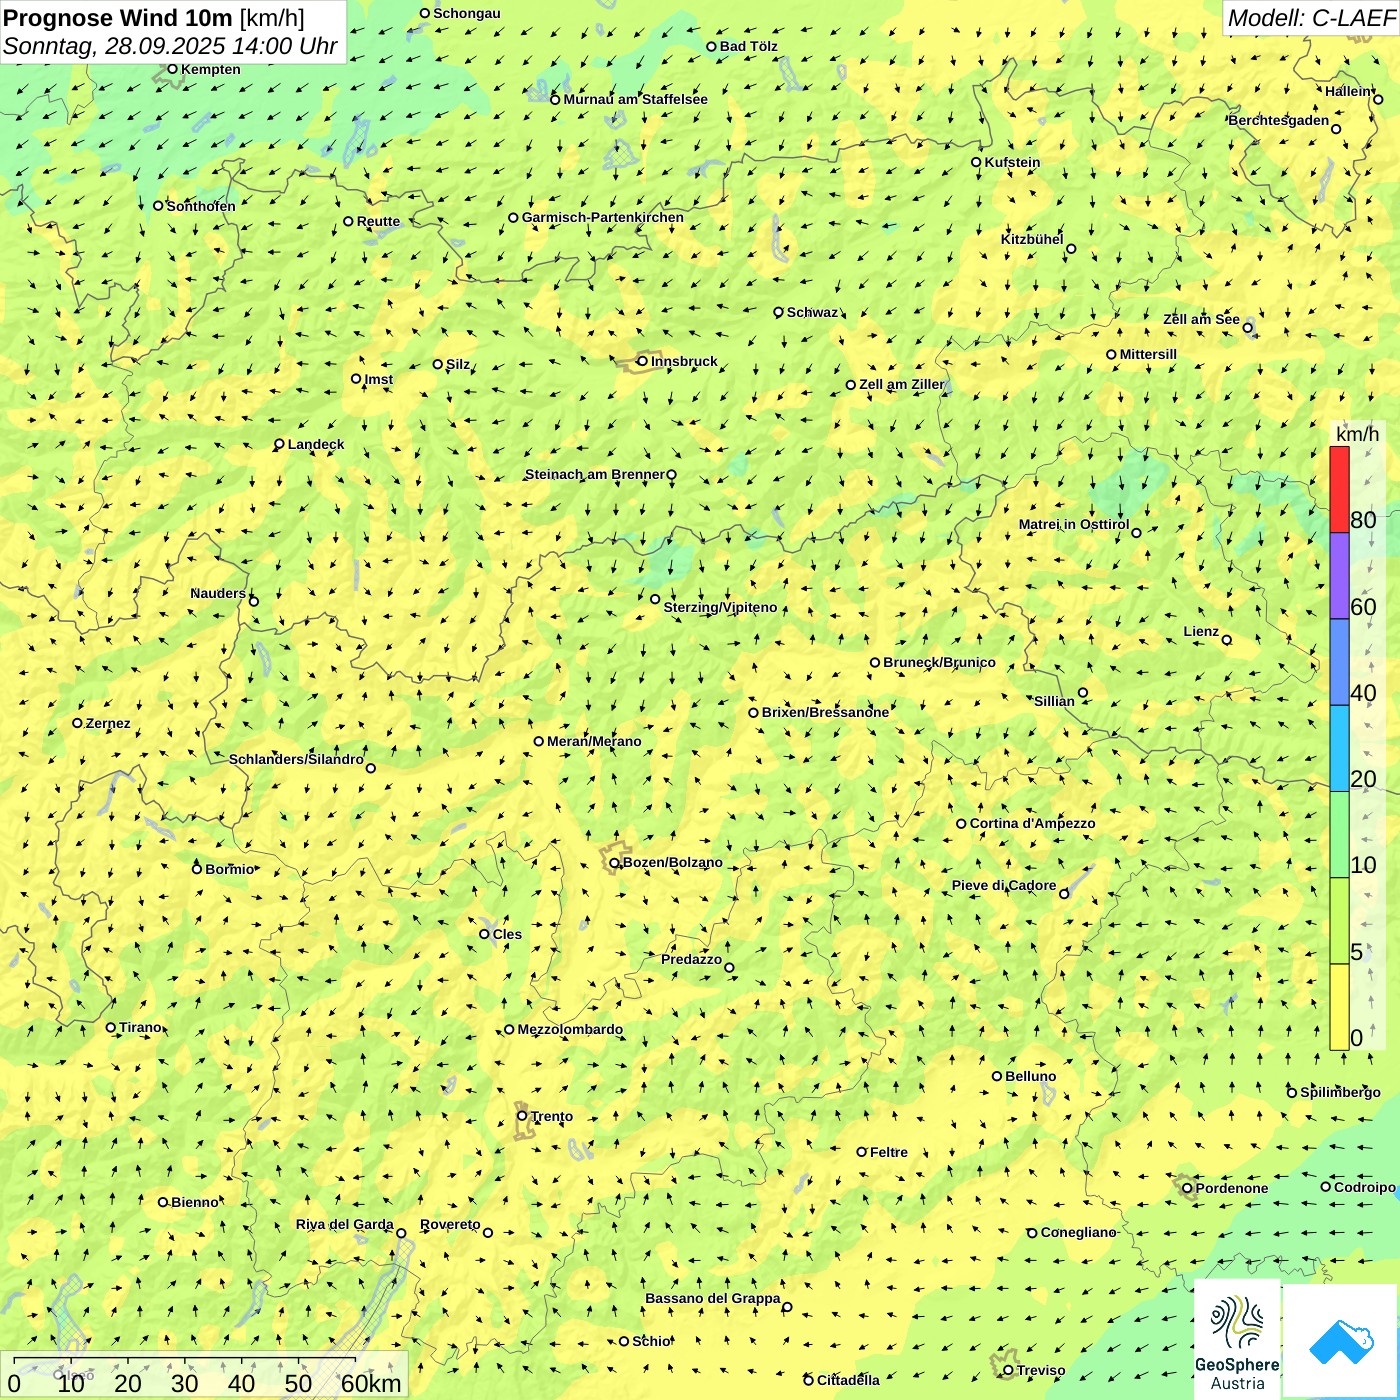Click the Garmisch-Partenkirchen label

pyautogui.click(x=603, y=217)
